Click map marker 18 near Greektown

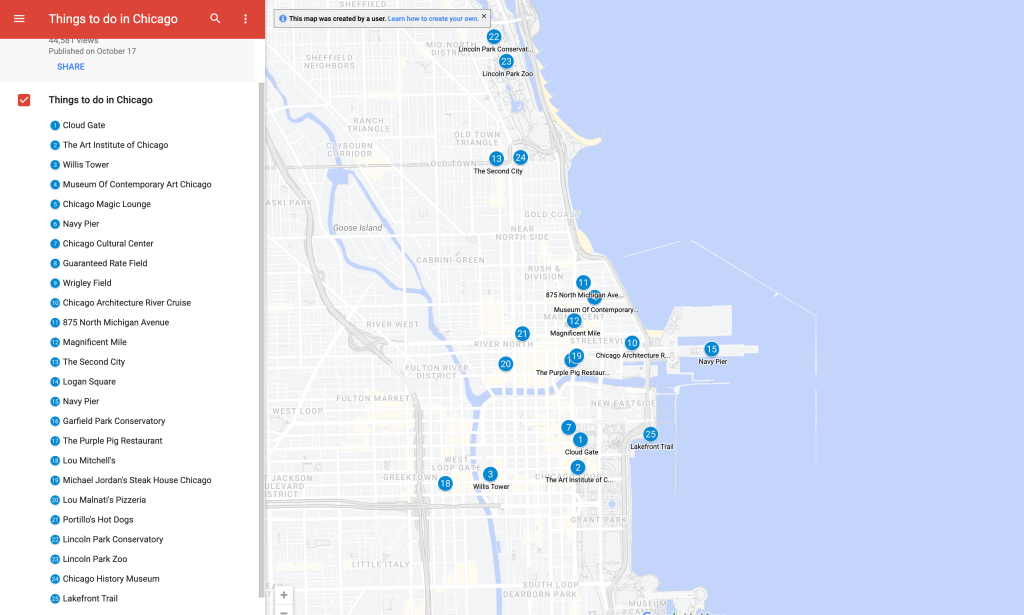pyautogui.click(x=445, y=483)
